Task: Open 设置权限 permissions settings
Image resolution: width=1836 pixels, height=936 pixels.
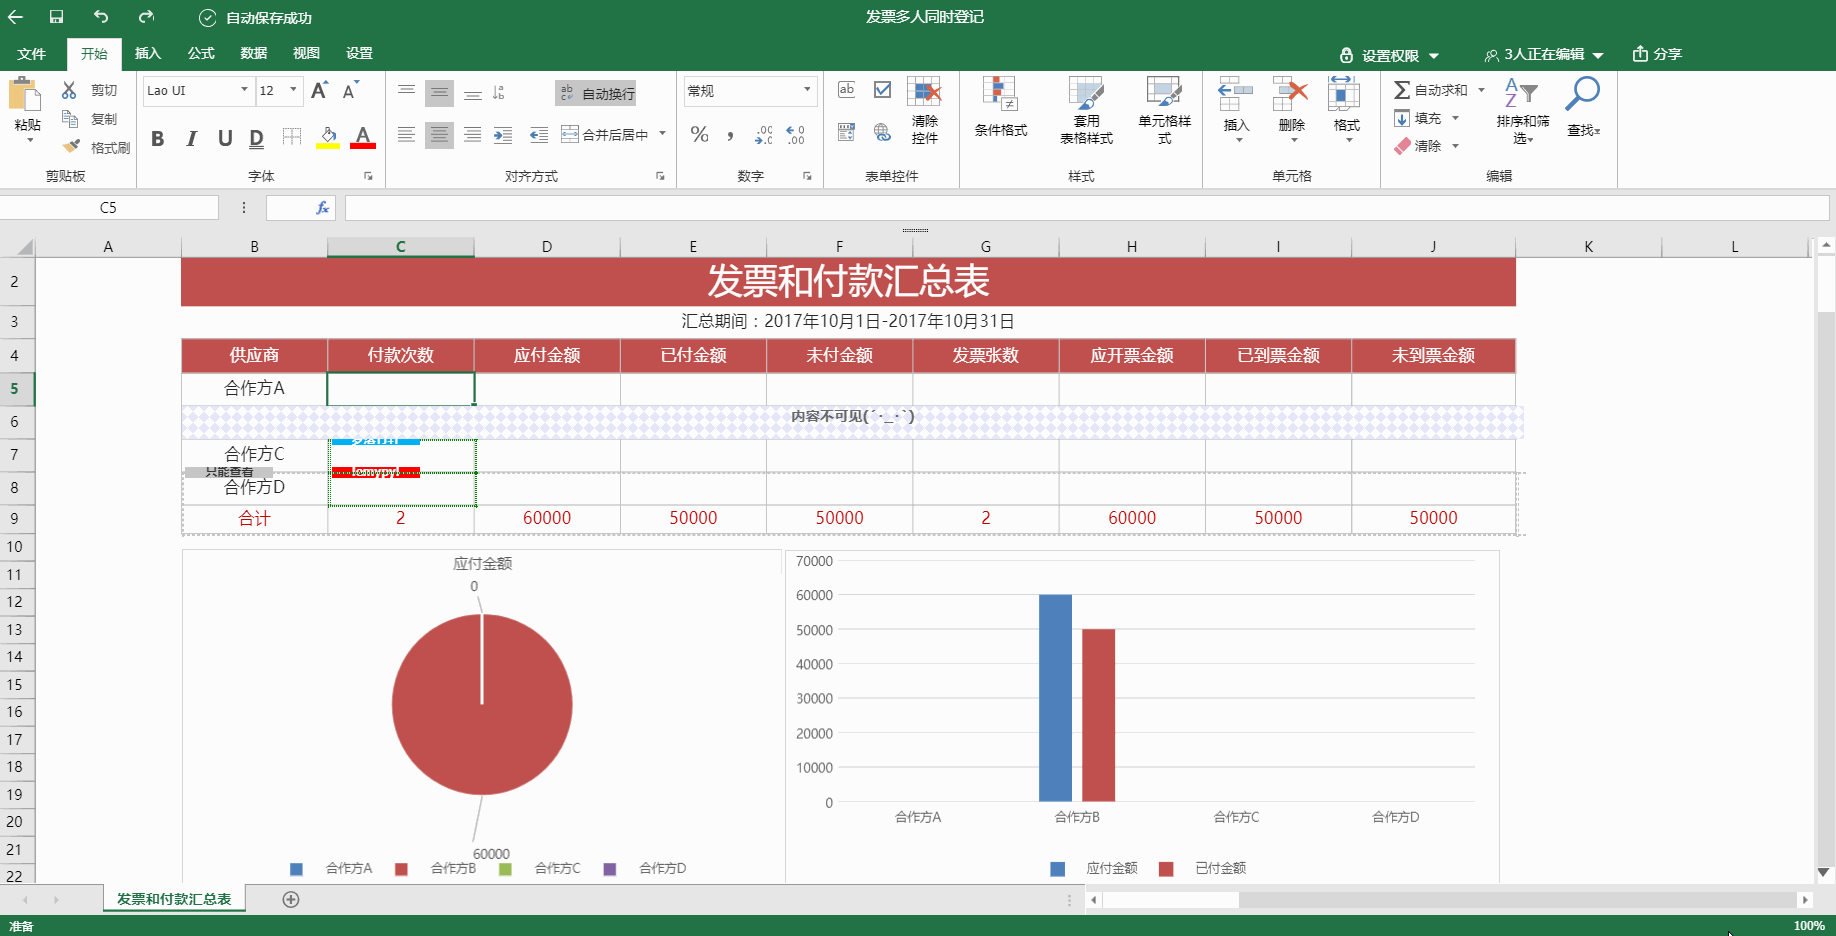Action: pos(1390,55)
